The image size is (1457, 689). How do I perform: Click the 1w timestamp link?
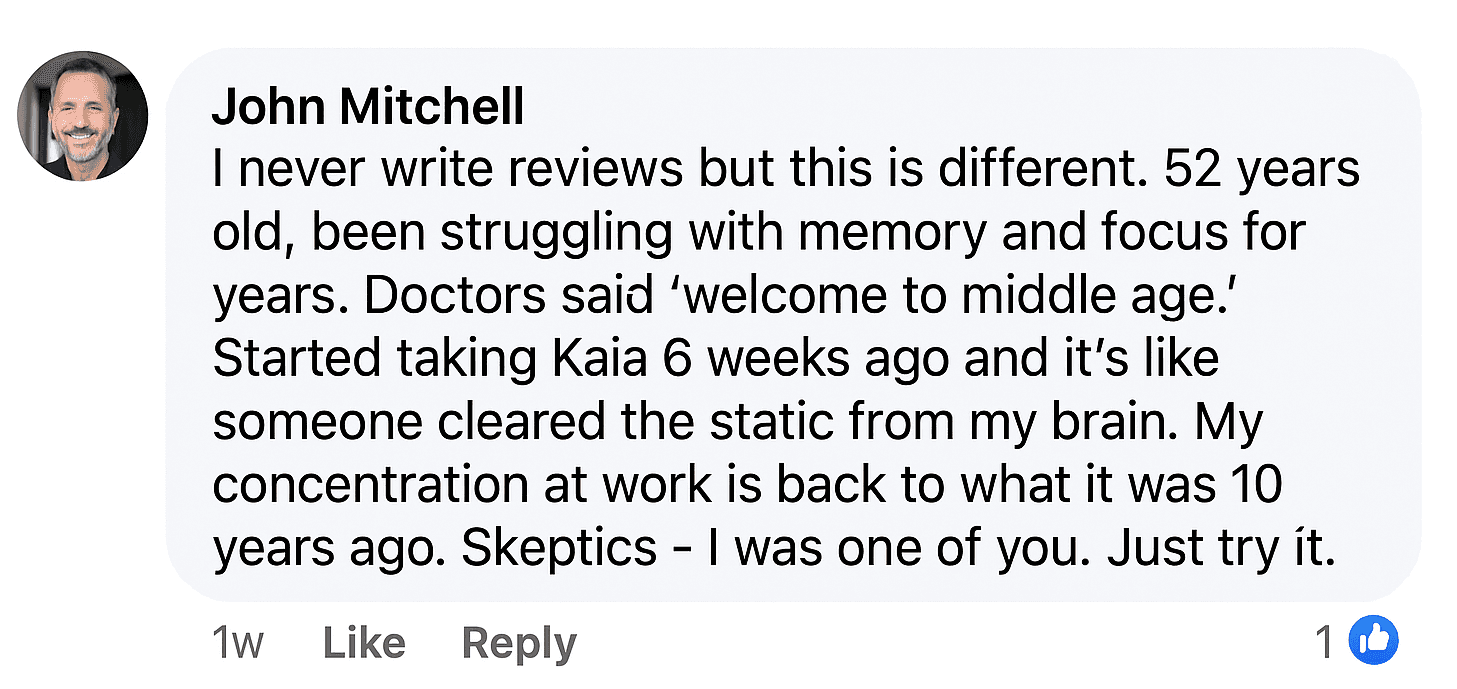[x=236, y=643]
